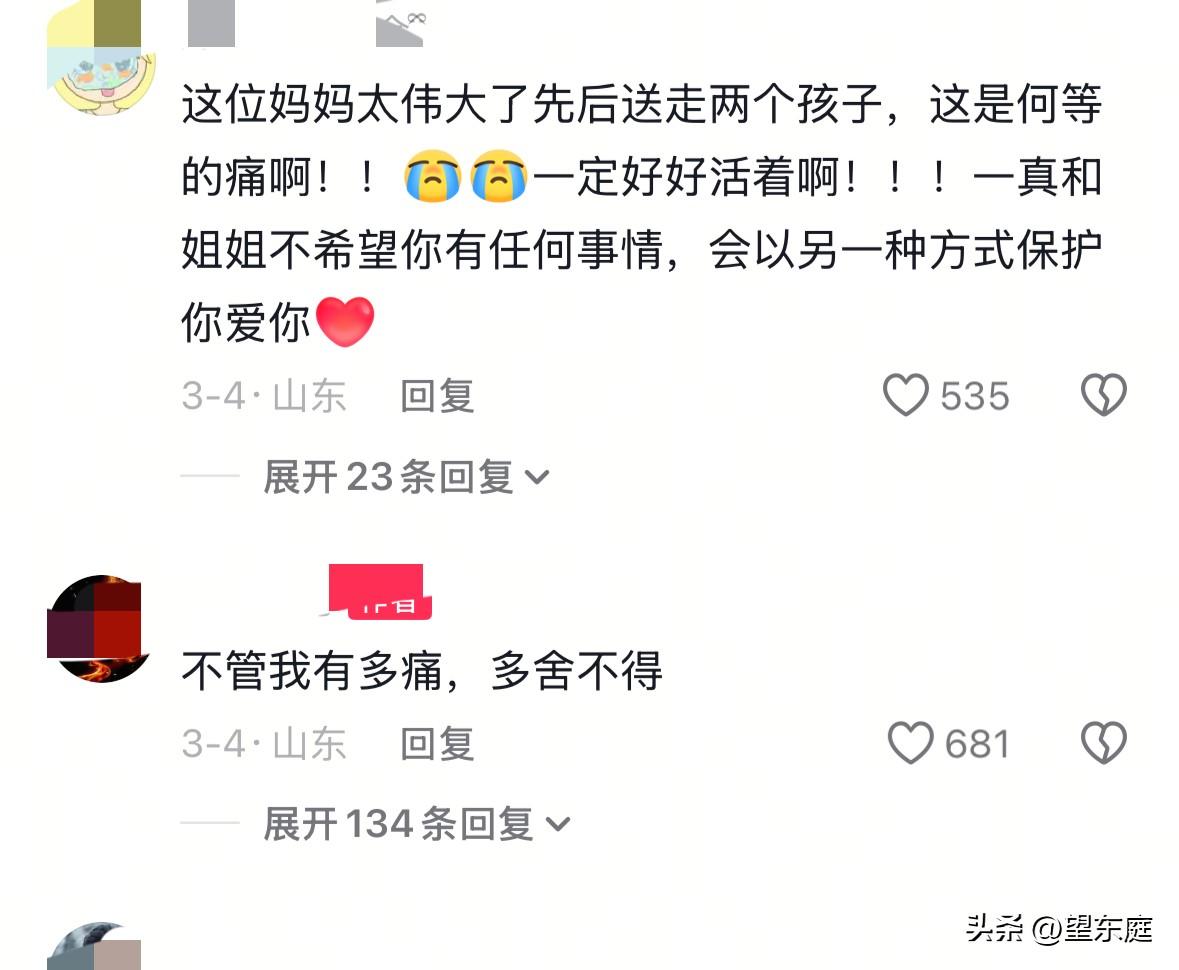Expand 展开23条回复 replies
Viewport: 1179px width, 970px height.
[x=406, y=477]
